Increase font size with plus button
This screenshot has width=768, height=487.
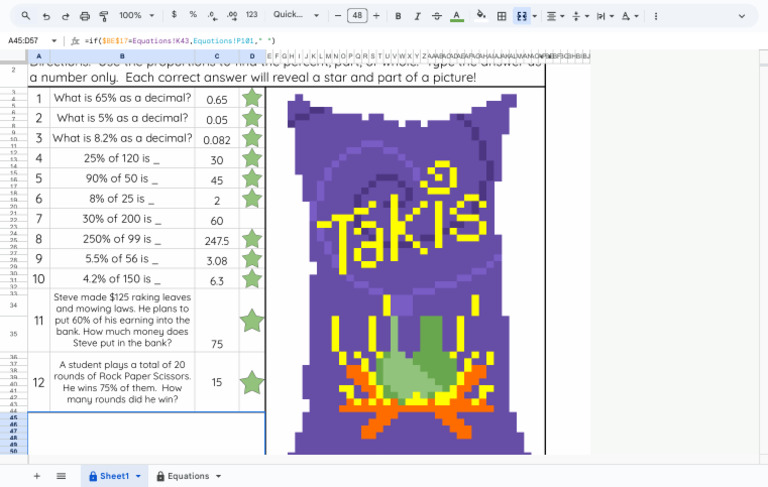coord(376,16)
